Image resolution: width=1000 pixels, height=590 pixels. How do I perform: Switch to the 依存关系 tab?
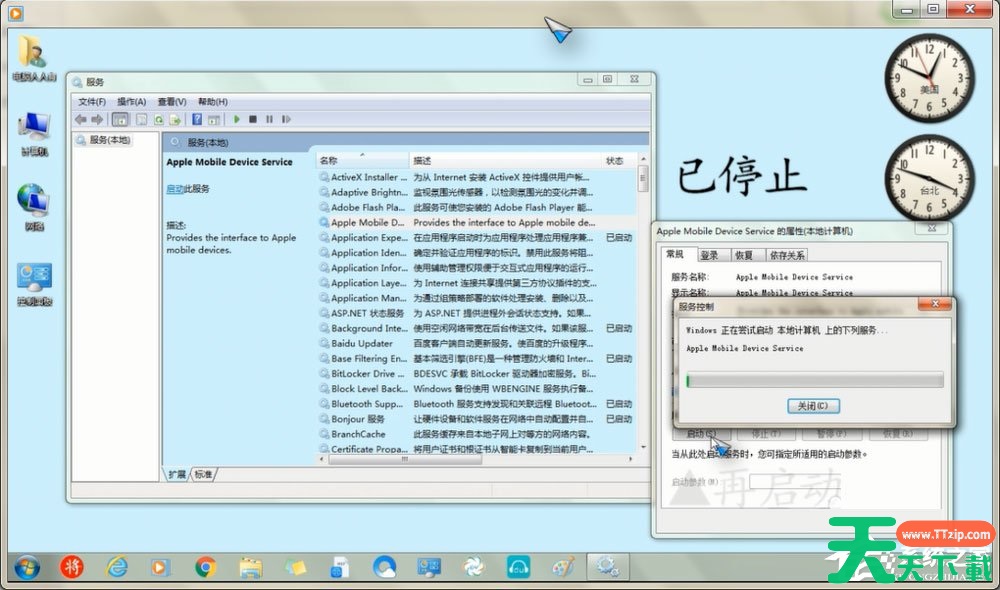click(787, 255)
